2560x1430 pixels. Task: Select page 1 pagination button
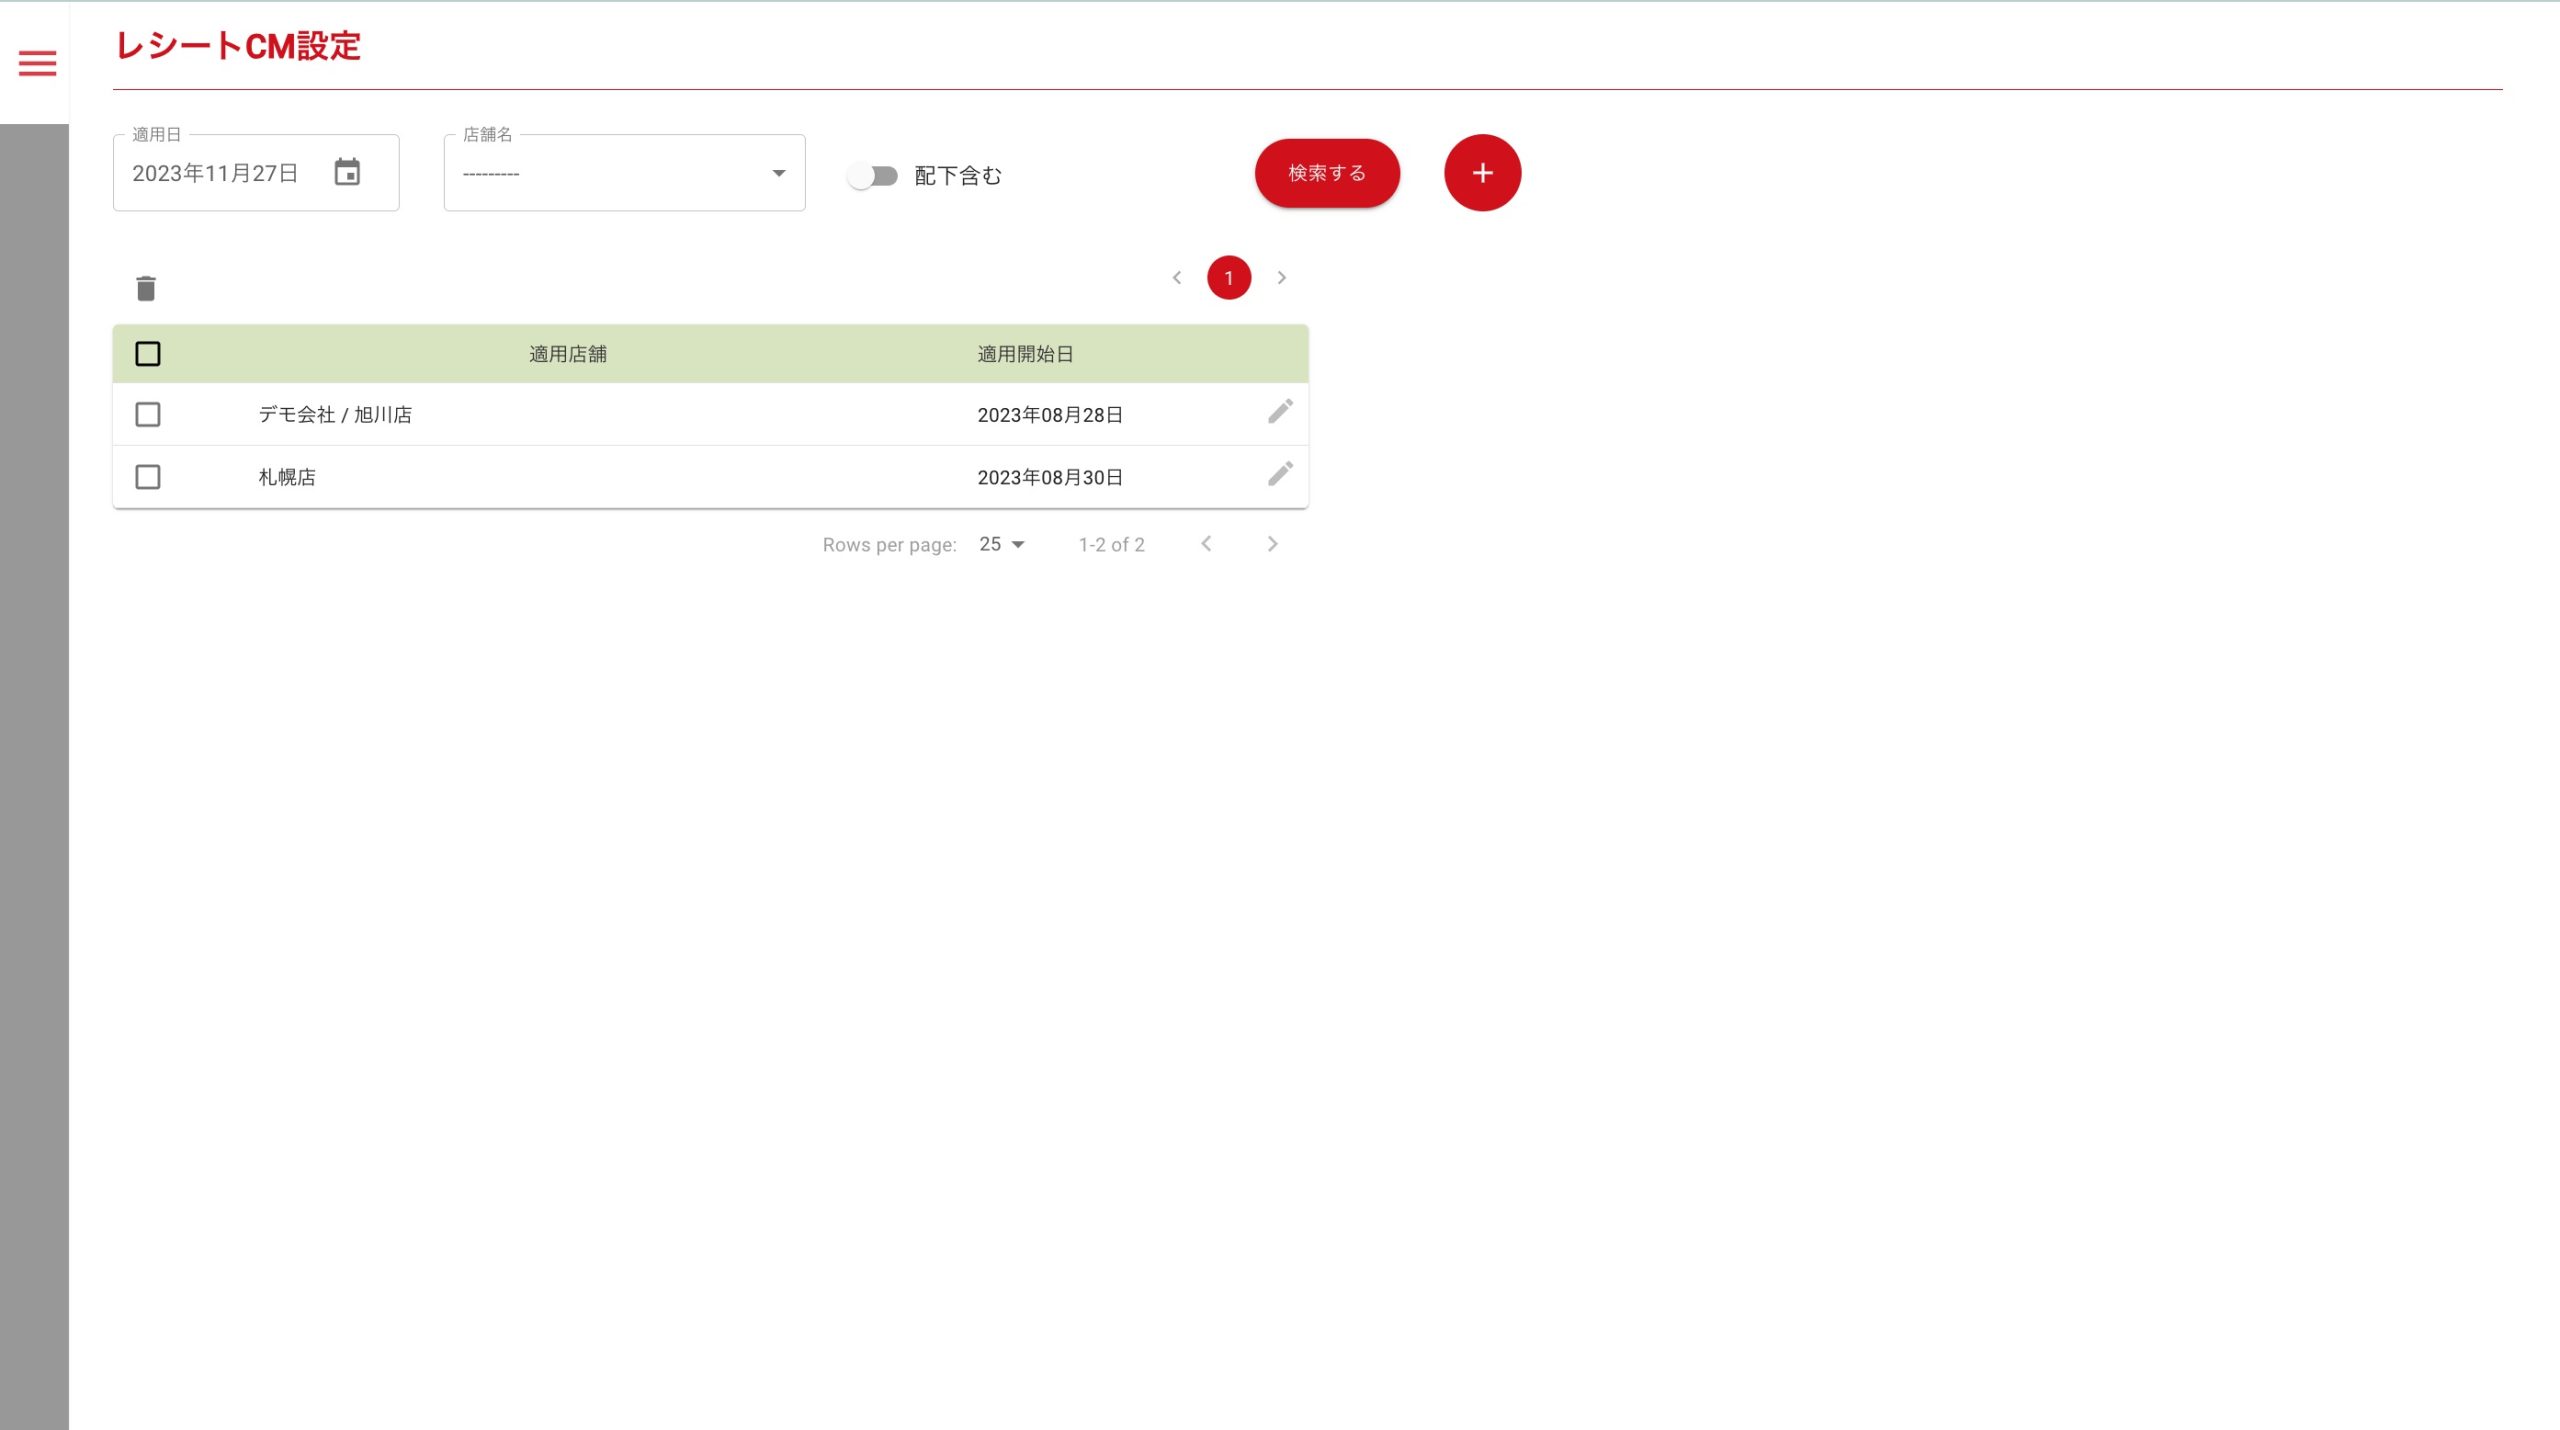coord(1229,278)
